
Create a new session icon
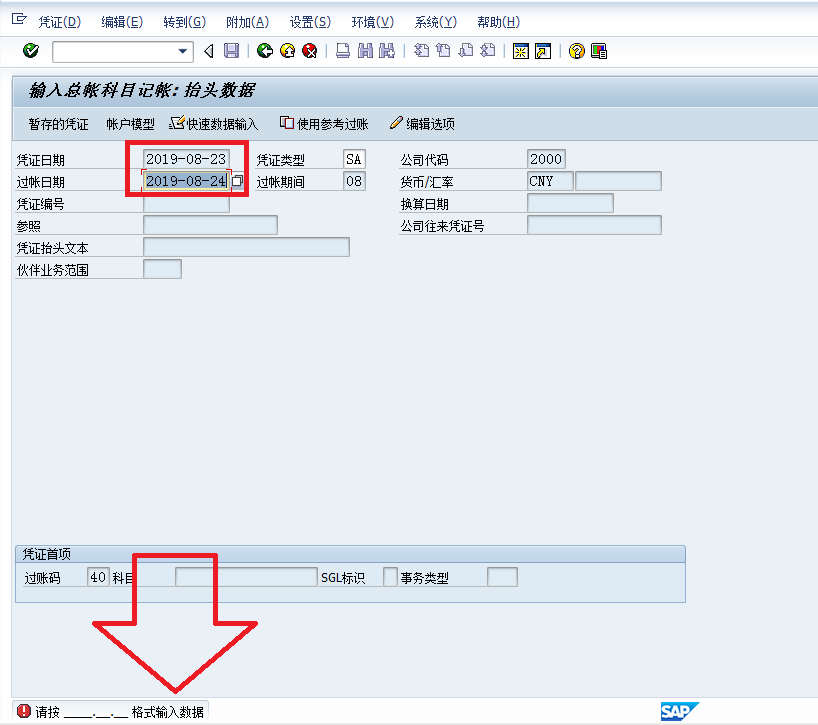[522, 51]
